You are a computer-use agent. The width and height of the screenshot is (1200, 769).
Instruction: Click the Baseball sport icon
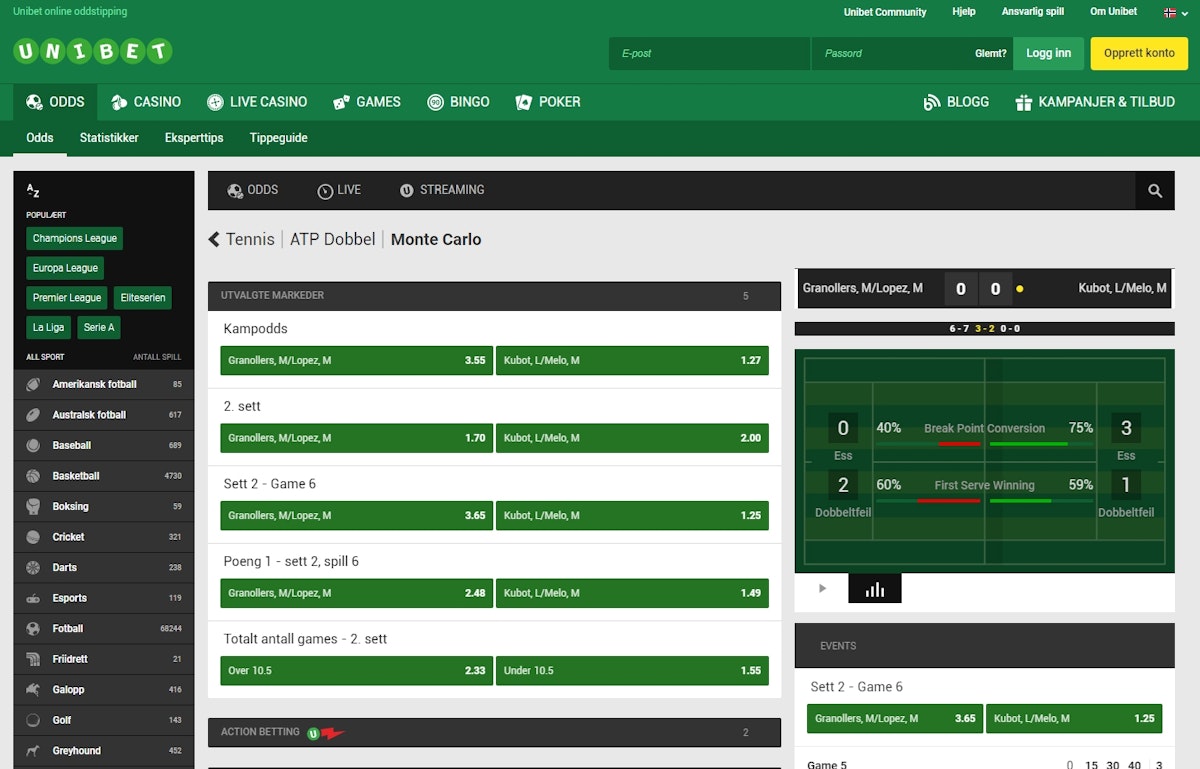33,445
